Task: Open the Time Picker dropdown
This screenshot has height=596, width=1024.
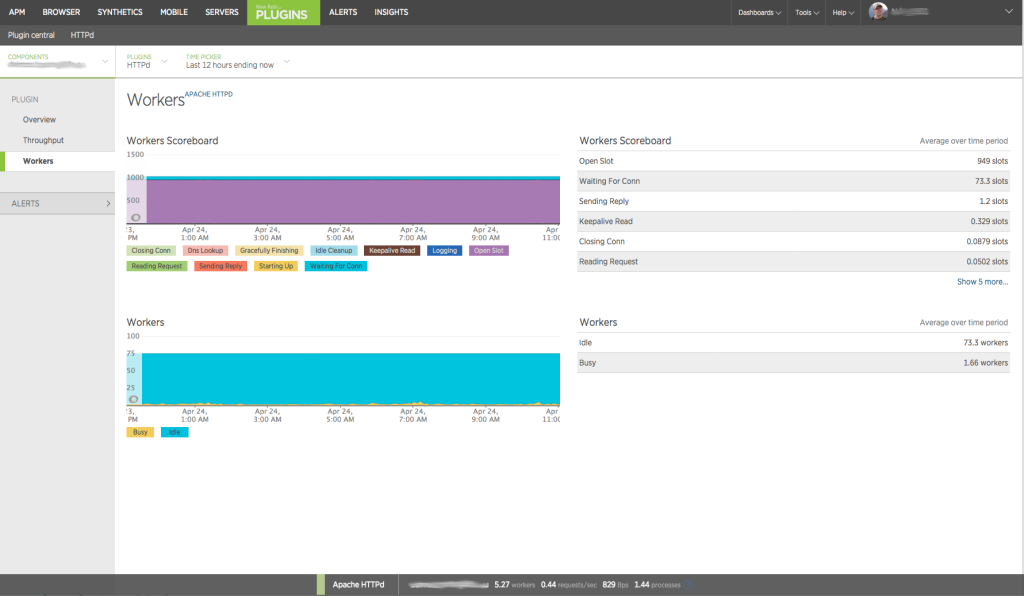Action: (236, 61)
